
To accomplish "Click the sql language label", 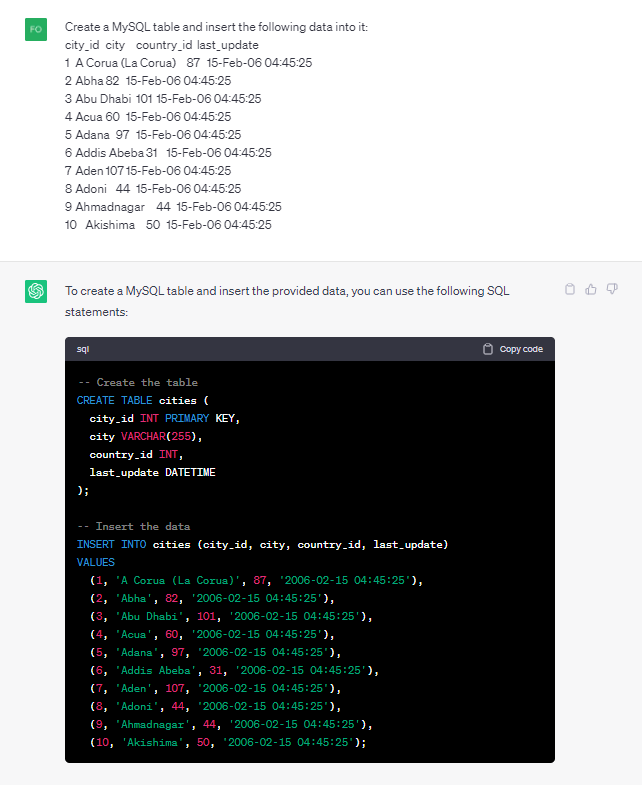I will (x=83, y=349).
